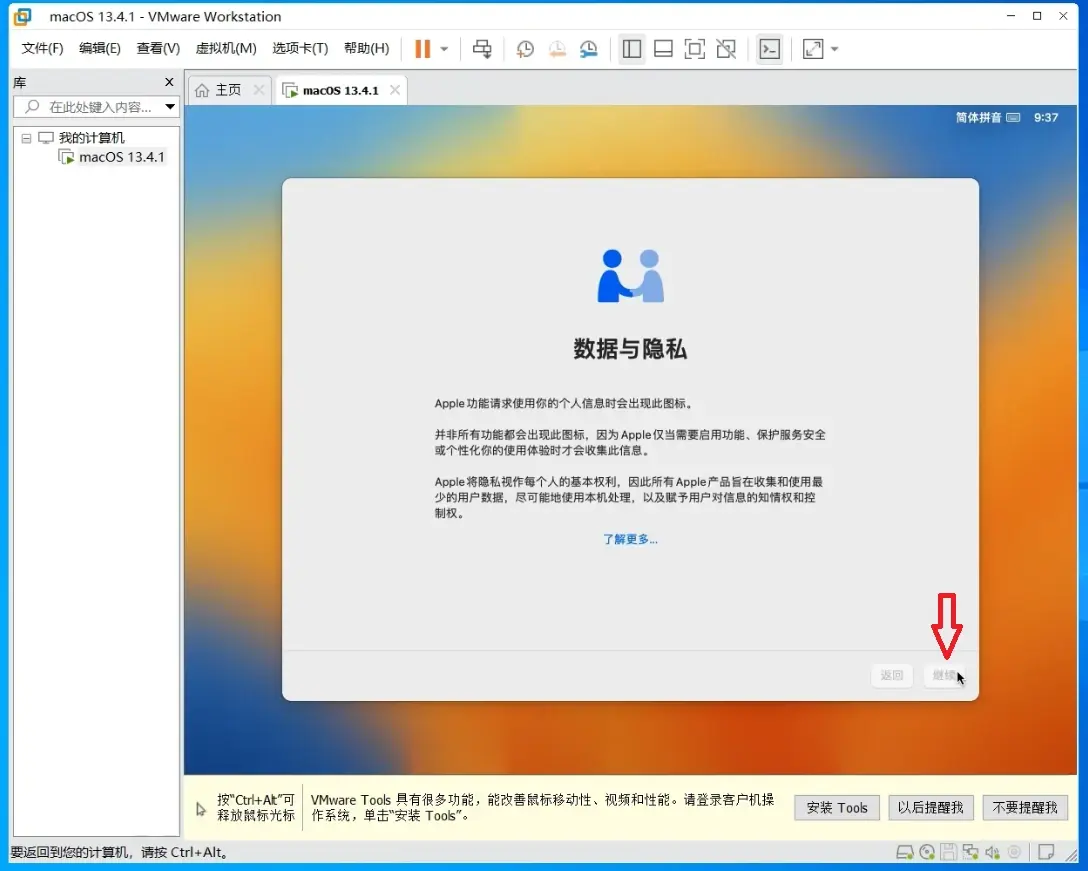Click the message log note icon
The height and width of the screenshot is (871, 1088).
tap(1046, 852)
